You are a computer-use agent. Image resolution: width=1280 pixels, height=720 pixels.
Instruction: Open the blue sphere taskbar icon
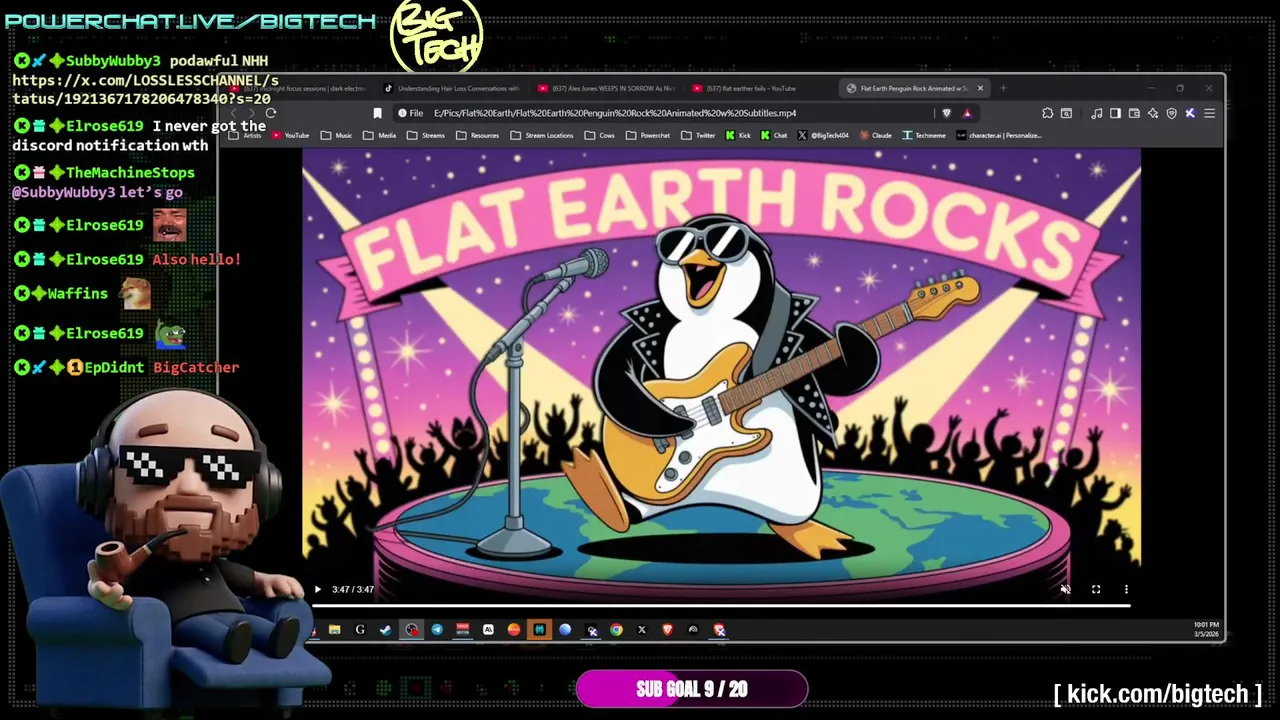[x=565, y=630]
